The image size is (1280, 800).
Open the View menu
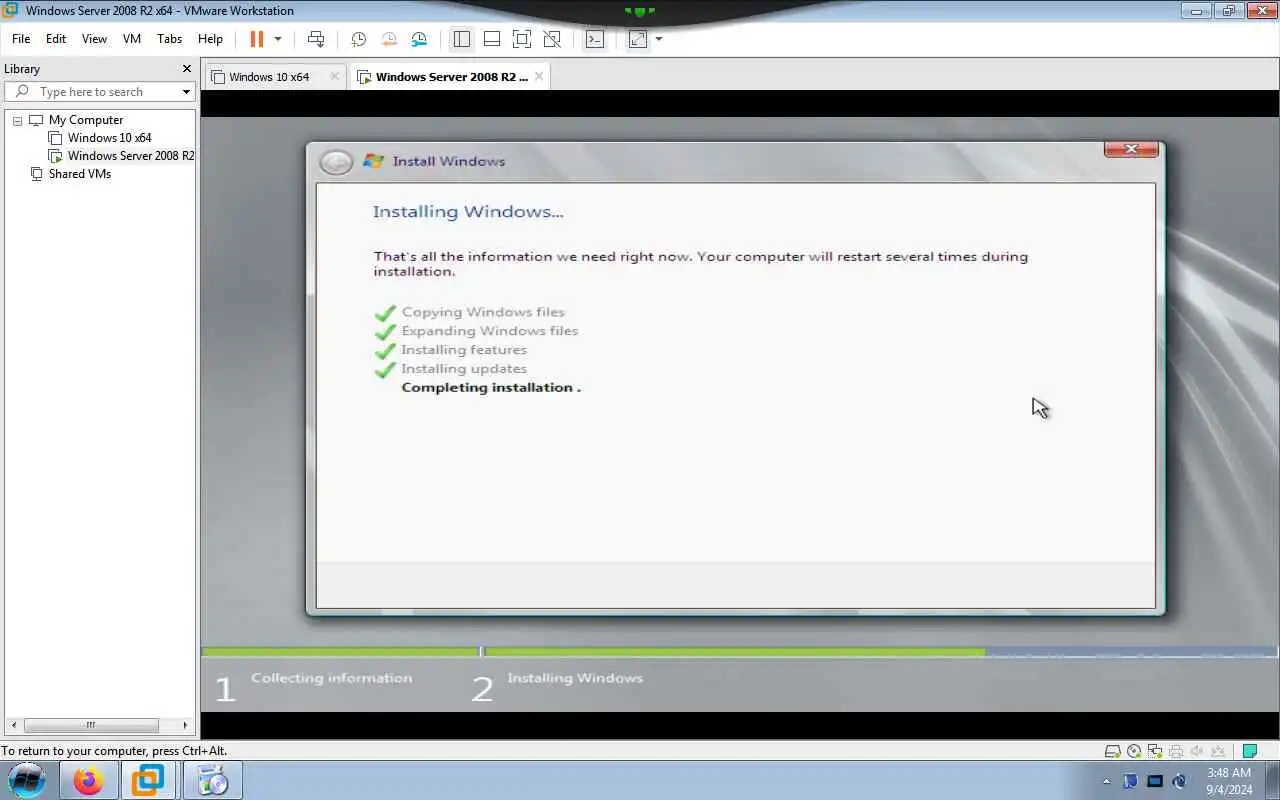pyautogui.click(x=94, y=39)
